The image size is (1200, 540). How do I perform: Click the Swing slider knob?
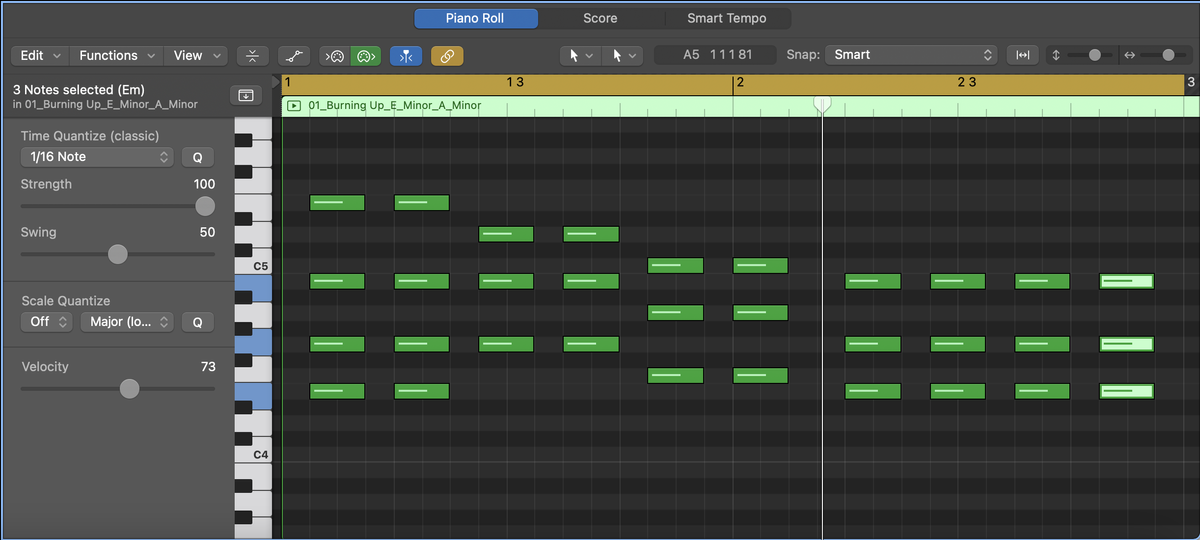click(x=118, y=254)
